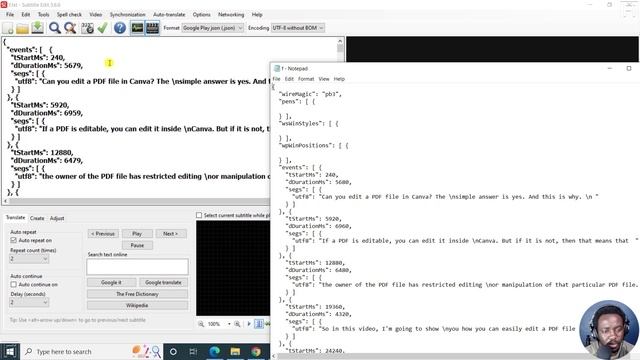Image resolution: width=640 pixels, height=360 pixels.
Task: Open the Help menu in Subtitle Edit
Action: tap(257, 15)
